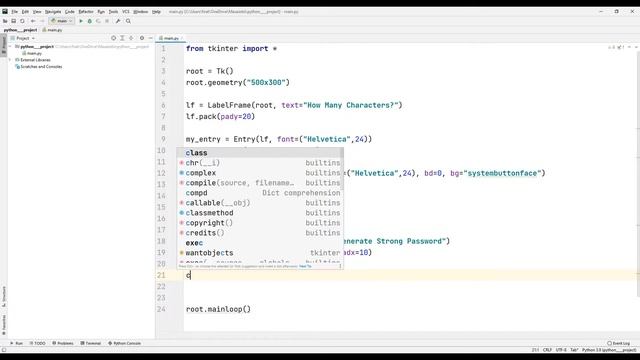Image resolution: width=640 pixels, height=360 pixels.
Task: Toggle the Favorites tool window side tab
Action: coord(4,324)
